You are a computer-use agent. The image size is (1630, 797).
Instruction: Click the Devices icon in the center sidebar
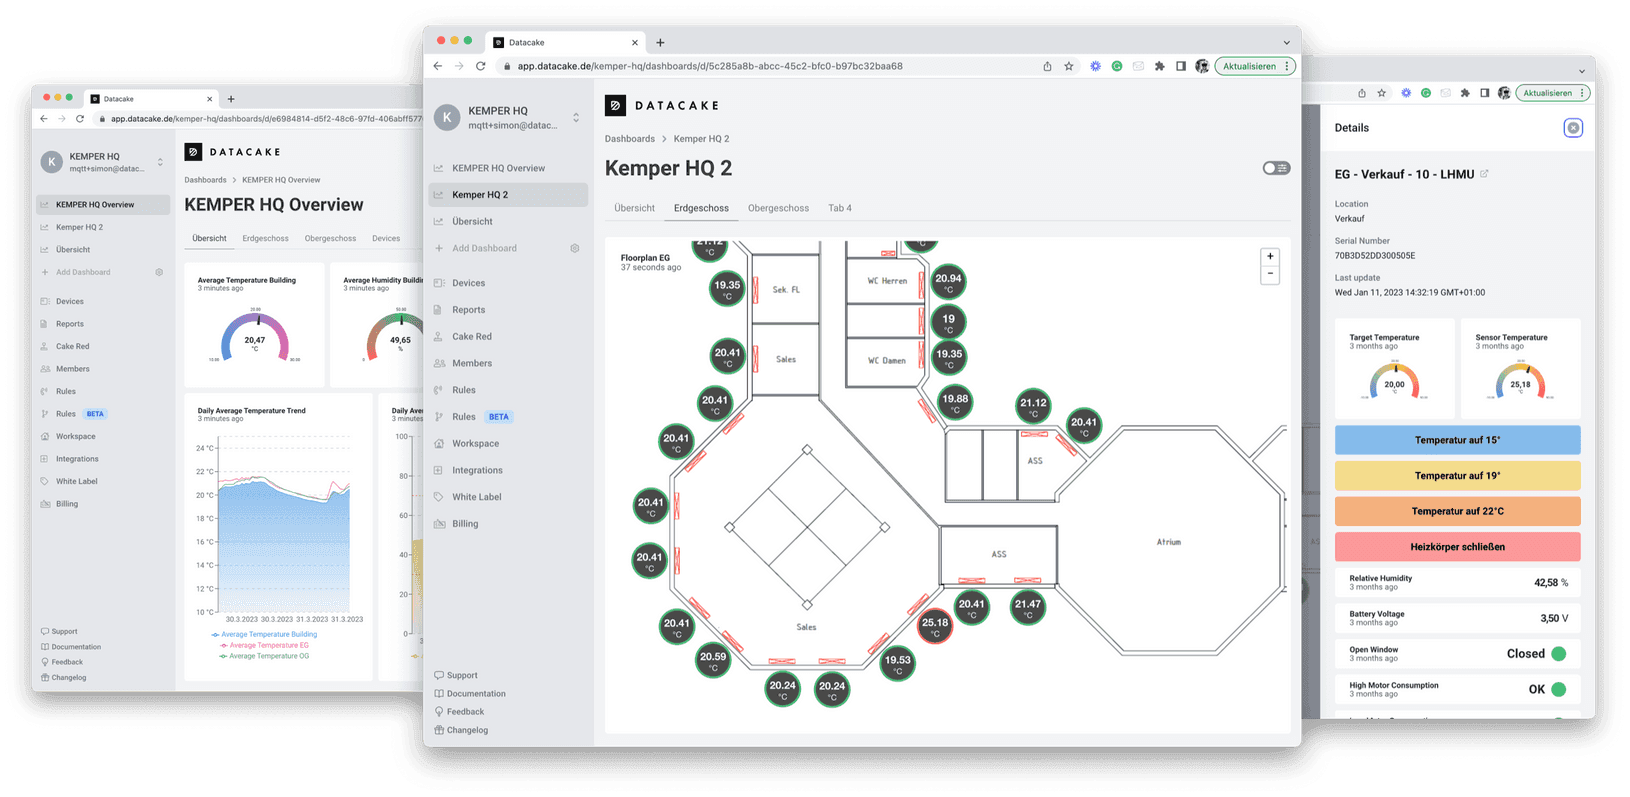[438, 283]
